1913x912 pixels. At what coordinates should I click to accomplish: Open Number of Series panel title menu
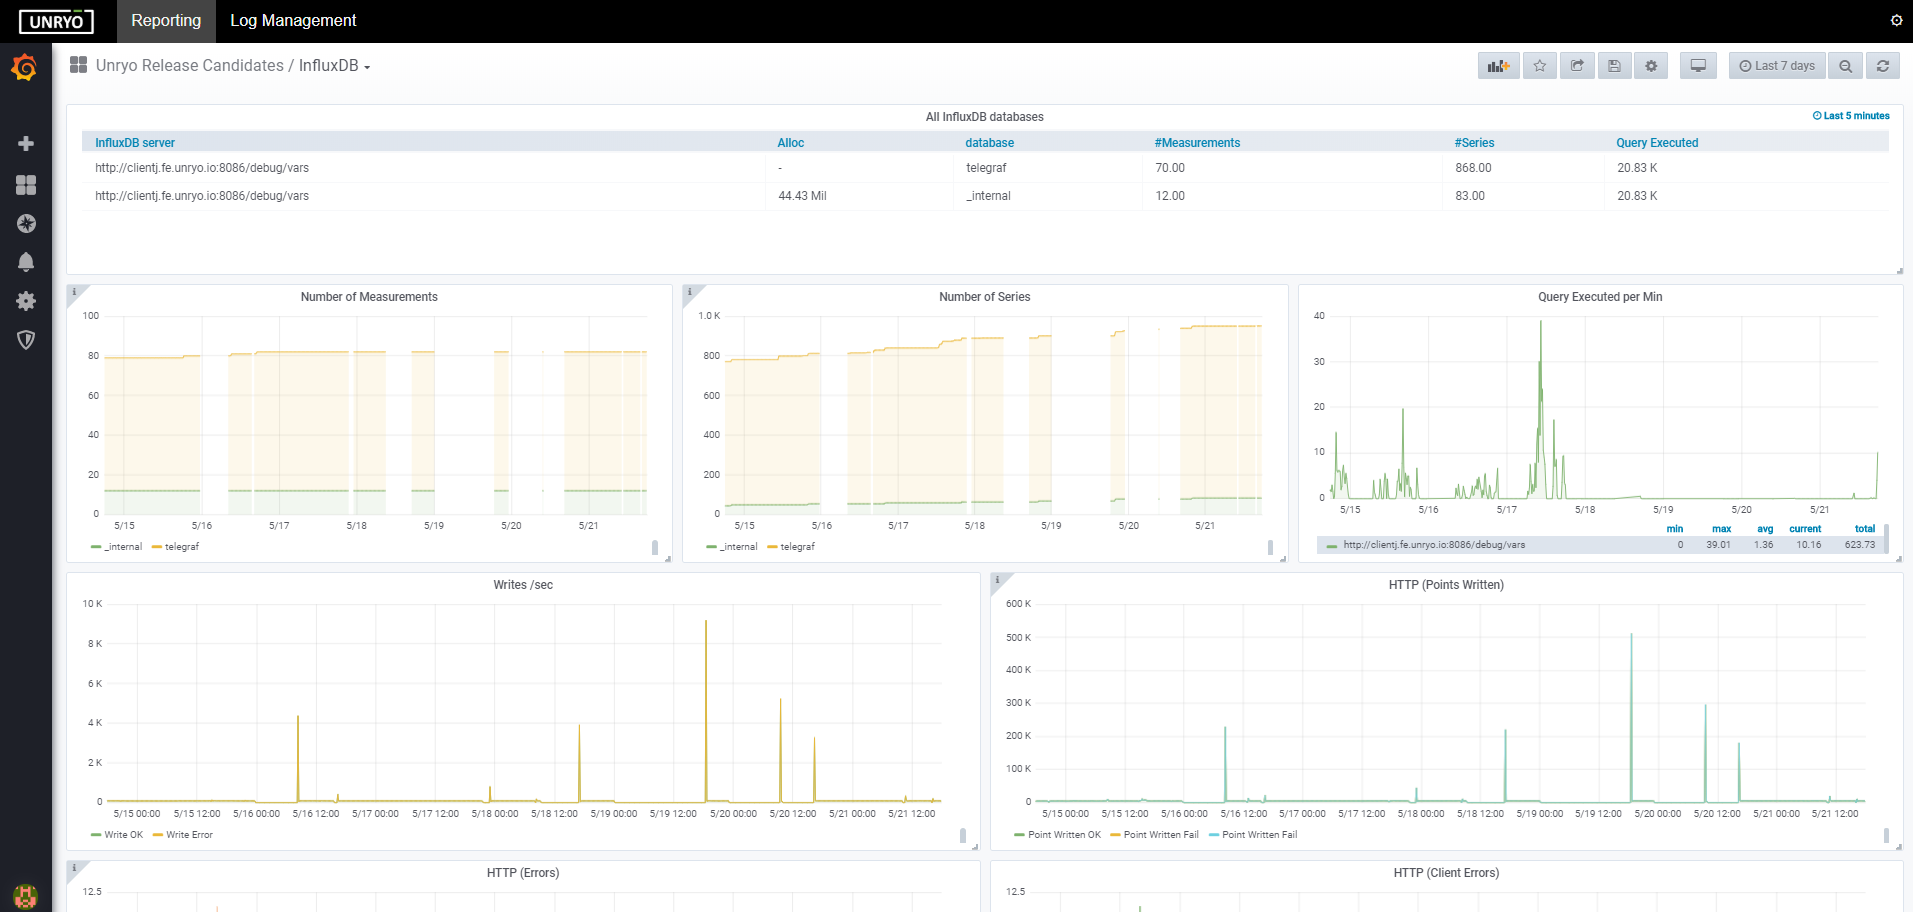click(x=984, y=297)
